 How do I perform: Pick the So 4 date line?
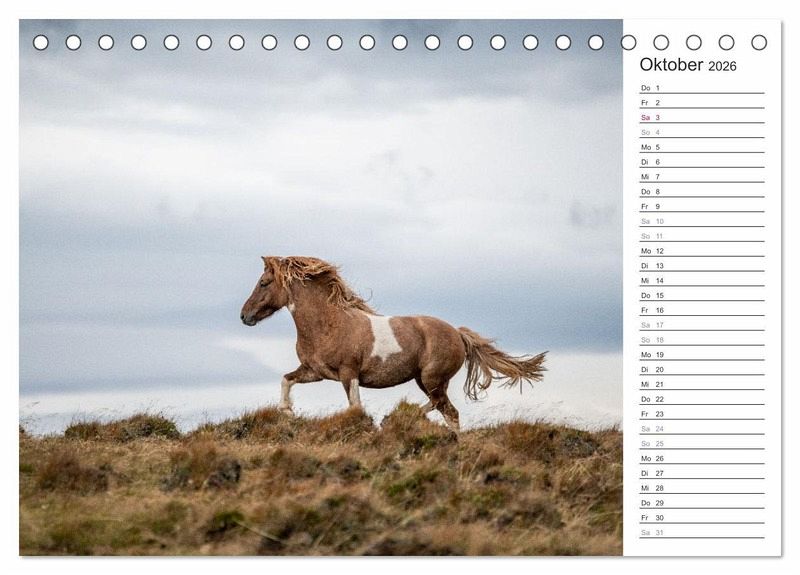[x=701, y=133]
